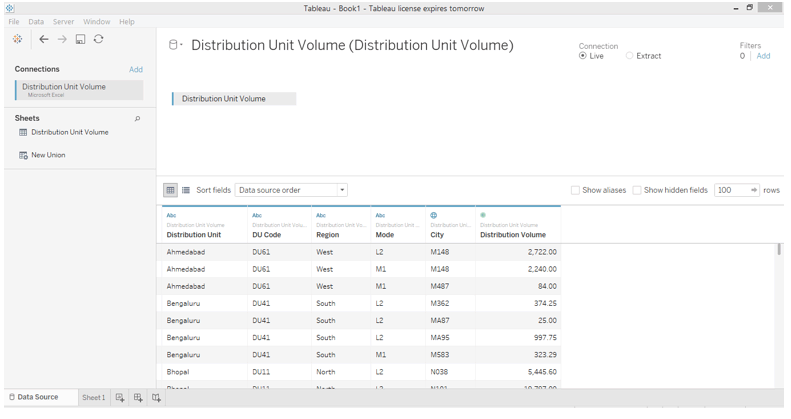Switch to the metadata list view

pos(186,190)
